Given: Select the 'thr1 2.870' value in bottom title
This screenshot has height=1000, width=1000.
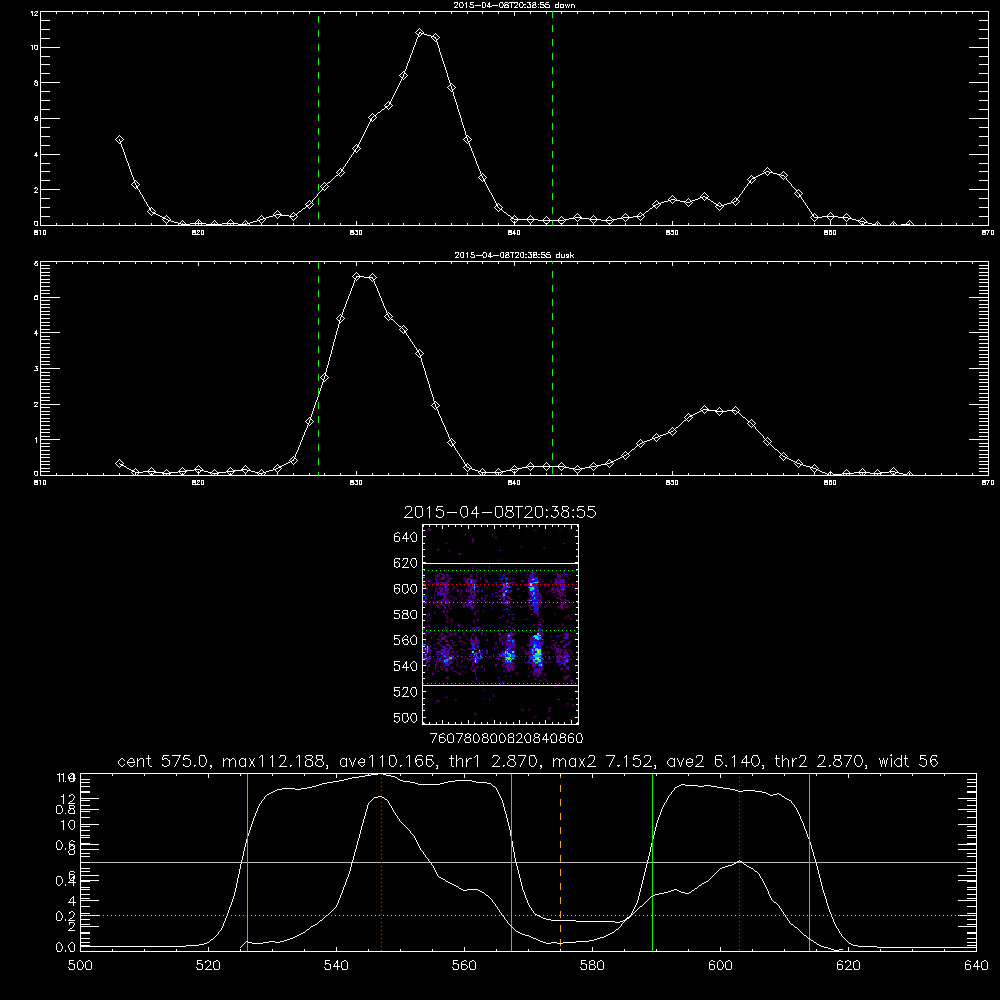Looking at the screenshot, I should [497, 761].
